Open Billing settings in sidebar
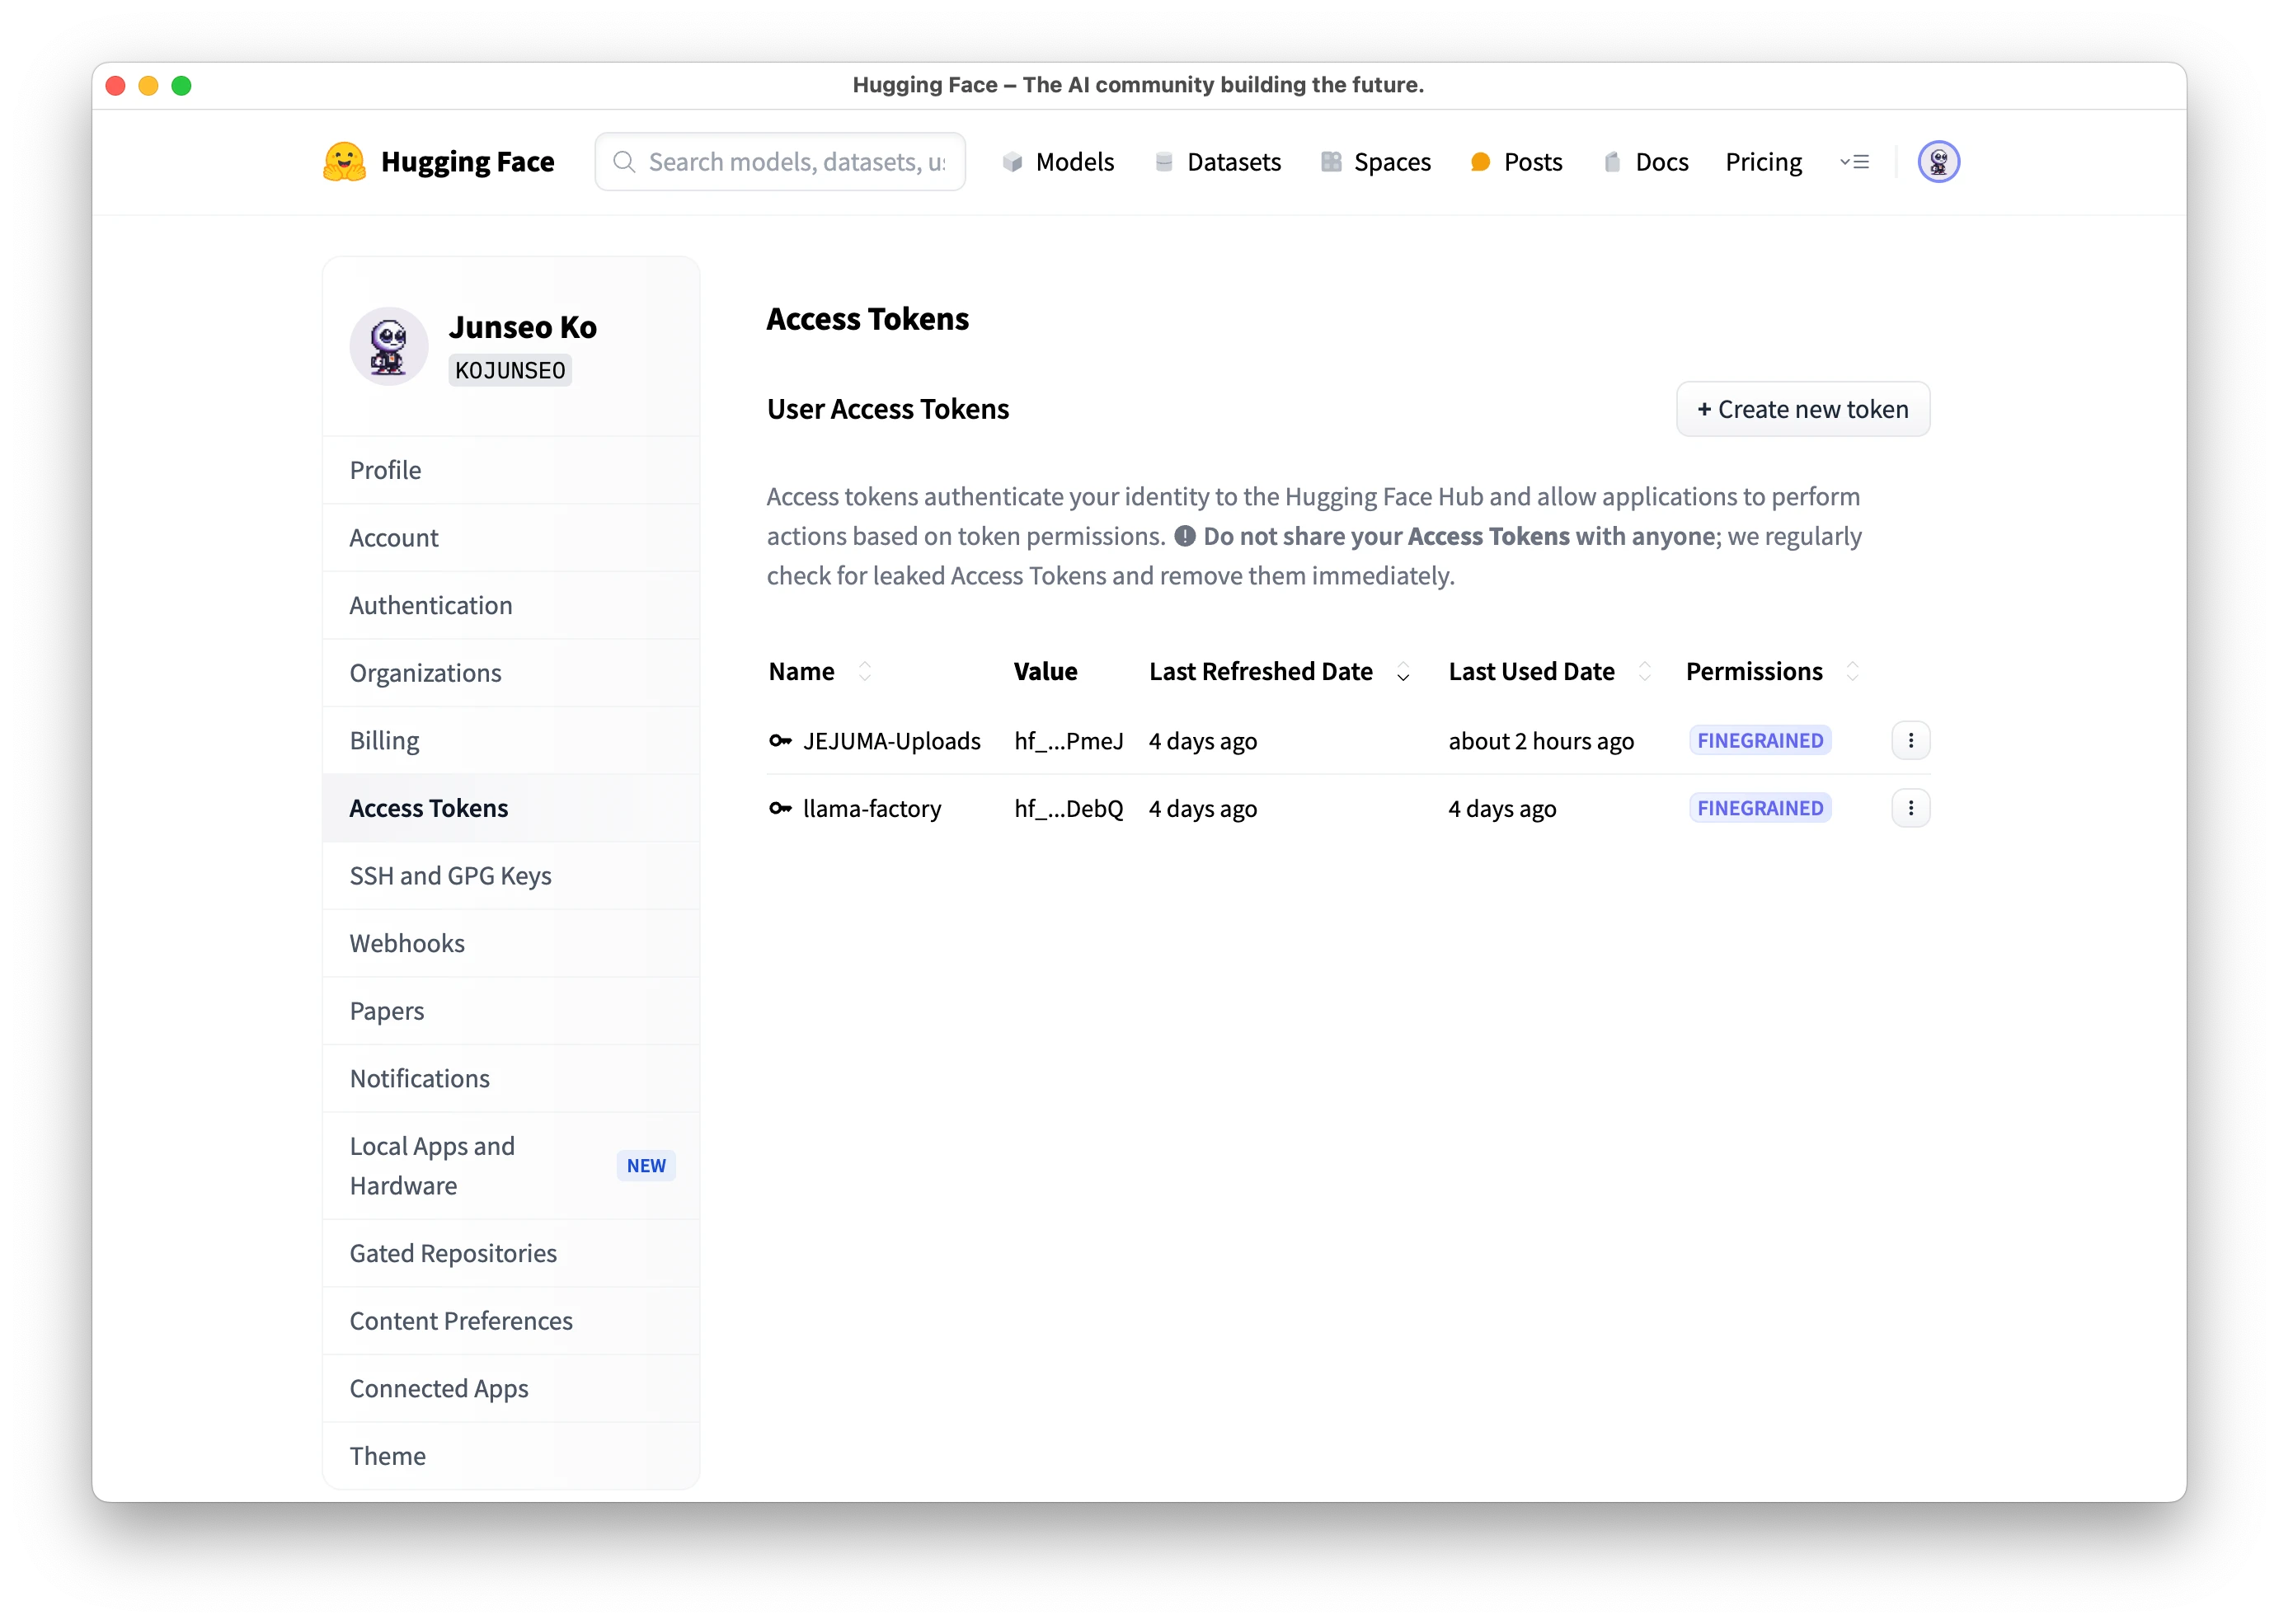This screenshot has height=1624, width=2279. 511,741
